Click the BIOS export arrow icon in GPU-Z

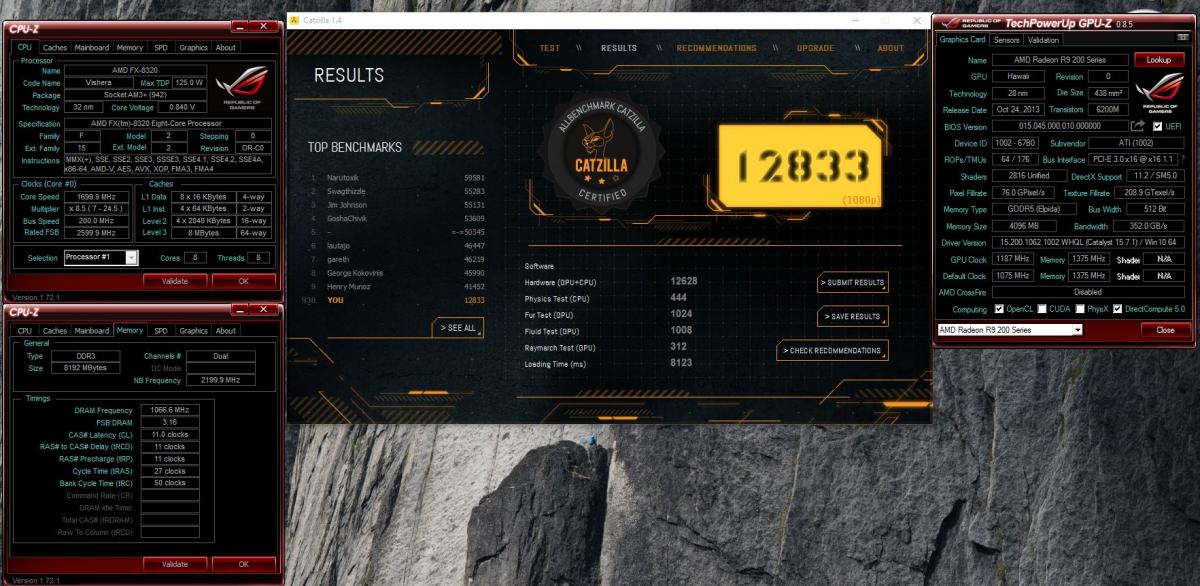click(1137, 127)
